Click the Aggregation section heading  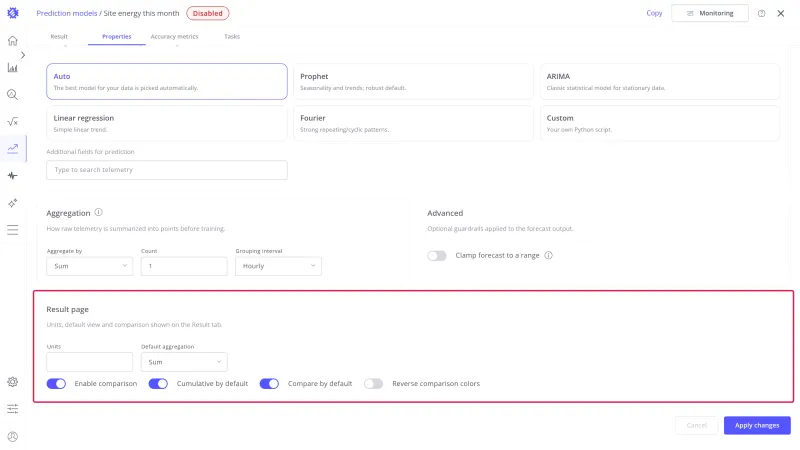point(68,213)
